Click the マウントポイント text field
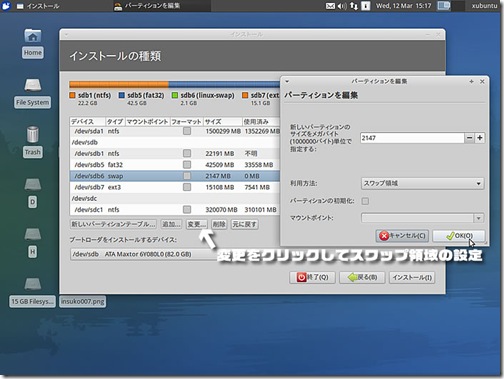This screenshot has width=504, height=379. [417, 218]
